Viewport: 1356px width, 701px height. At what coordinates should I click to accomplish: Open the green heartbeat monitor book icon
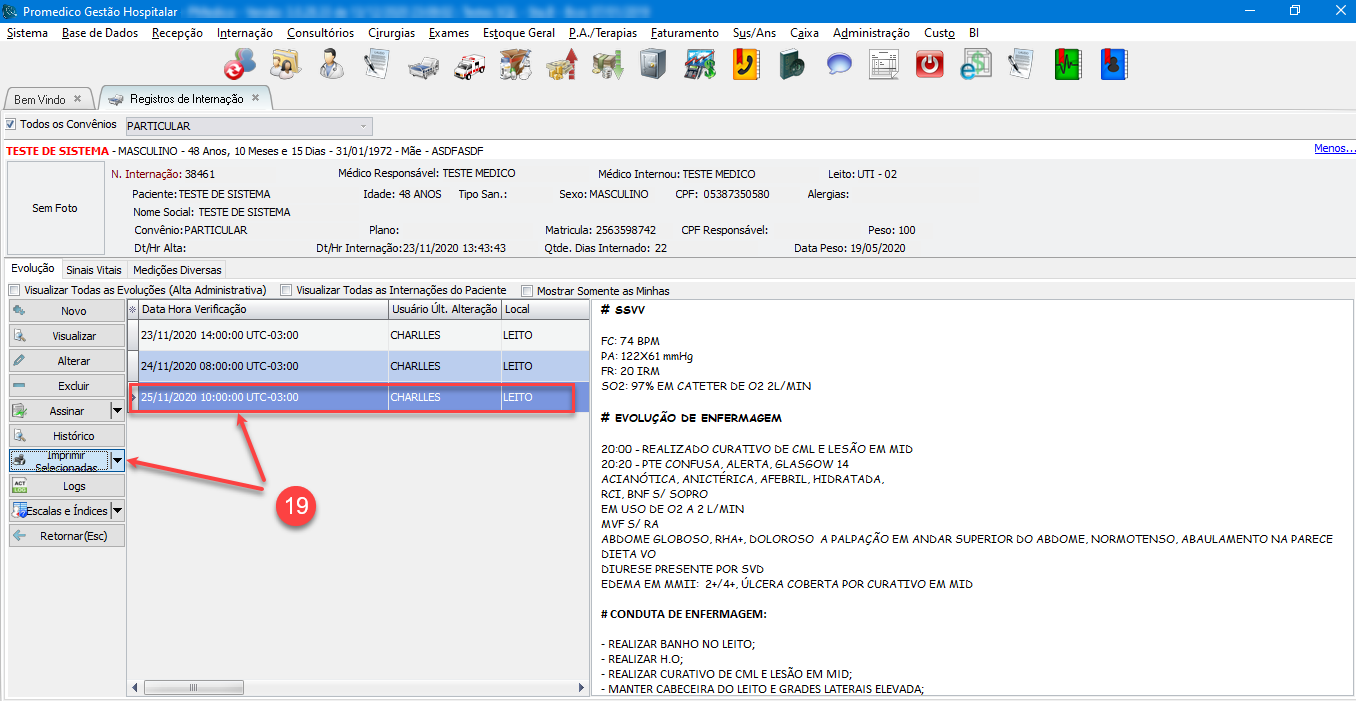click(1068, 65)
